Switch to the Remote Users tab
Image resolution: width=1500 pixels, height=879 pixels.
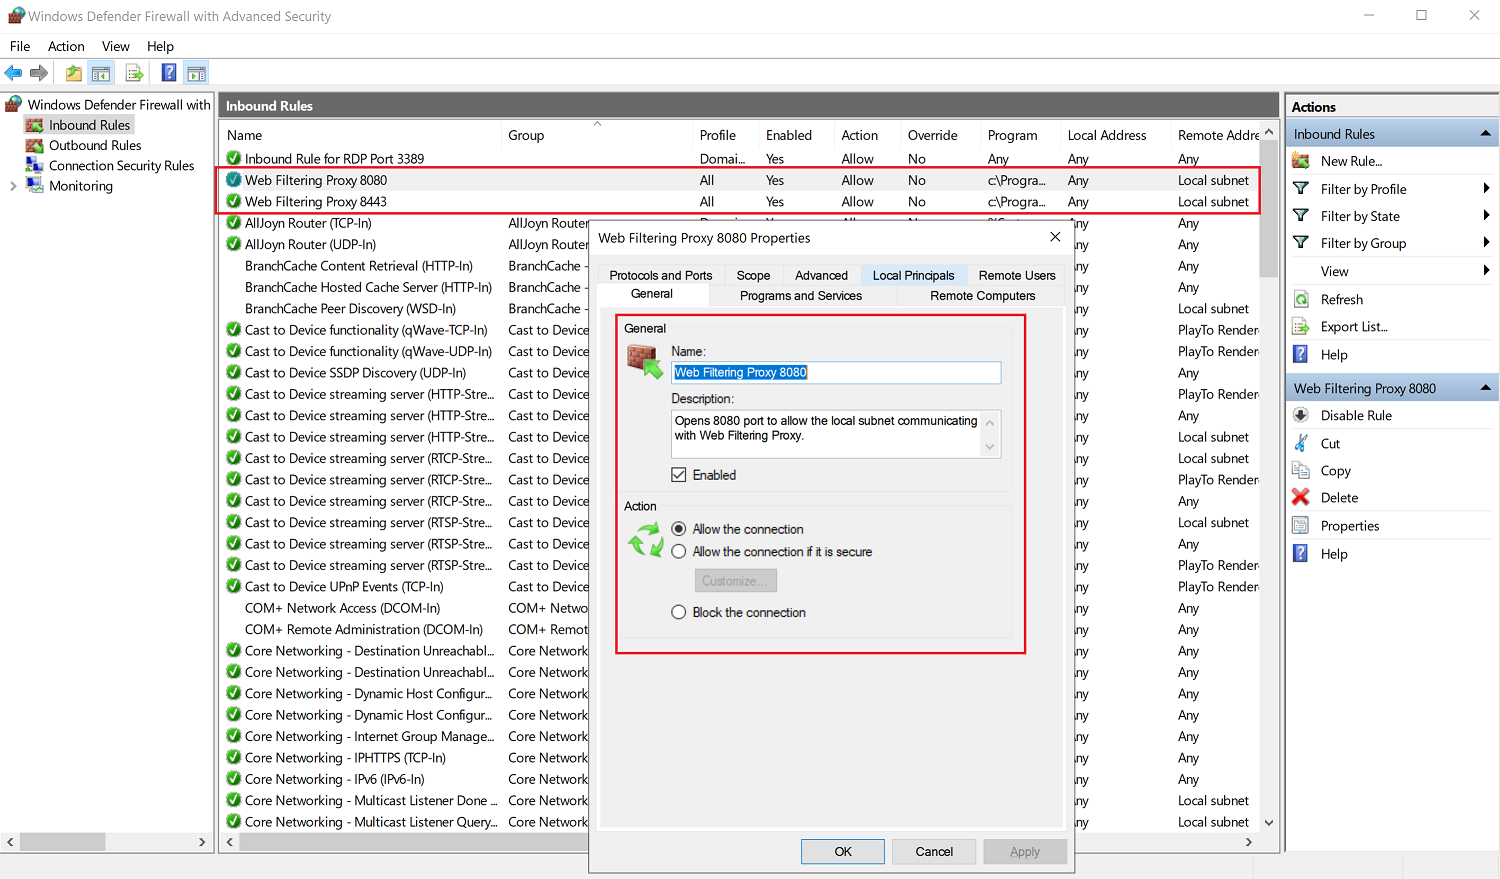coord(1017,275)
